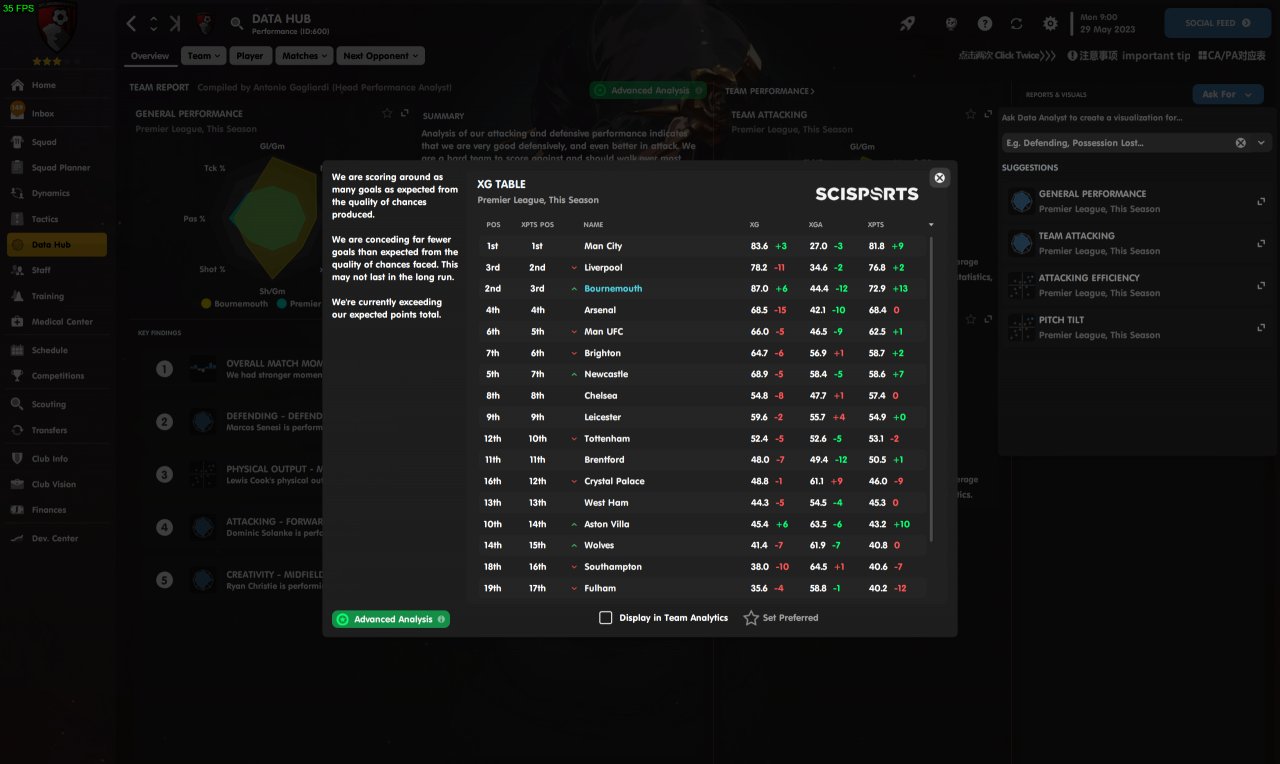The image size is (1280, 764).
Task: Open the Team dropdown tab
Action: click(x=204, y=56)
